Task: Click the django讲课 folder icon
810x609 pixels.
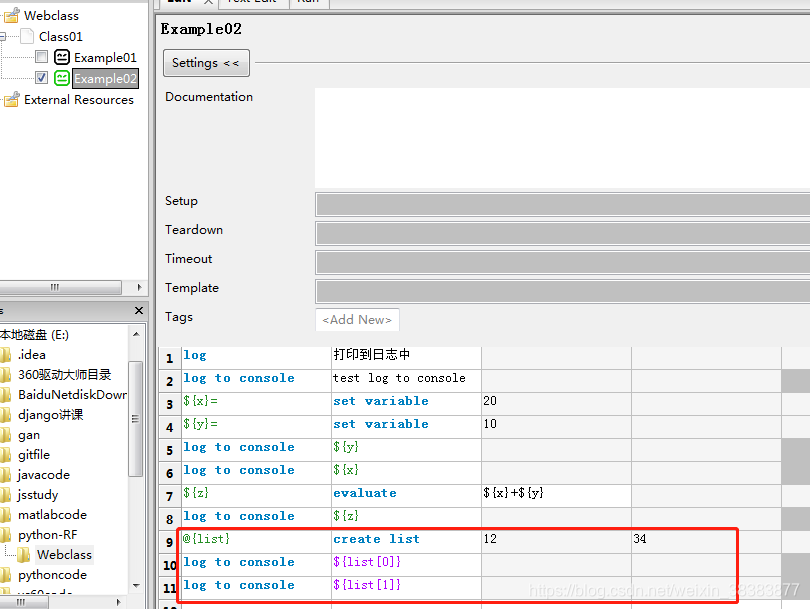Action: point(6,415)
